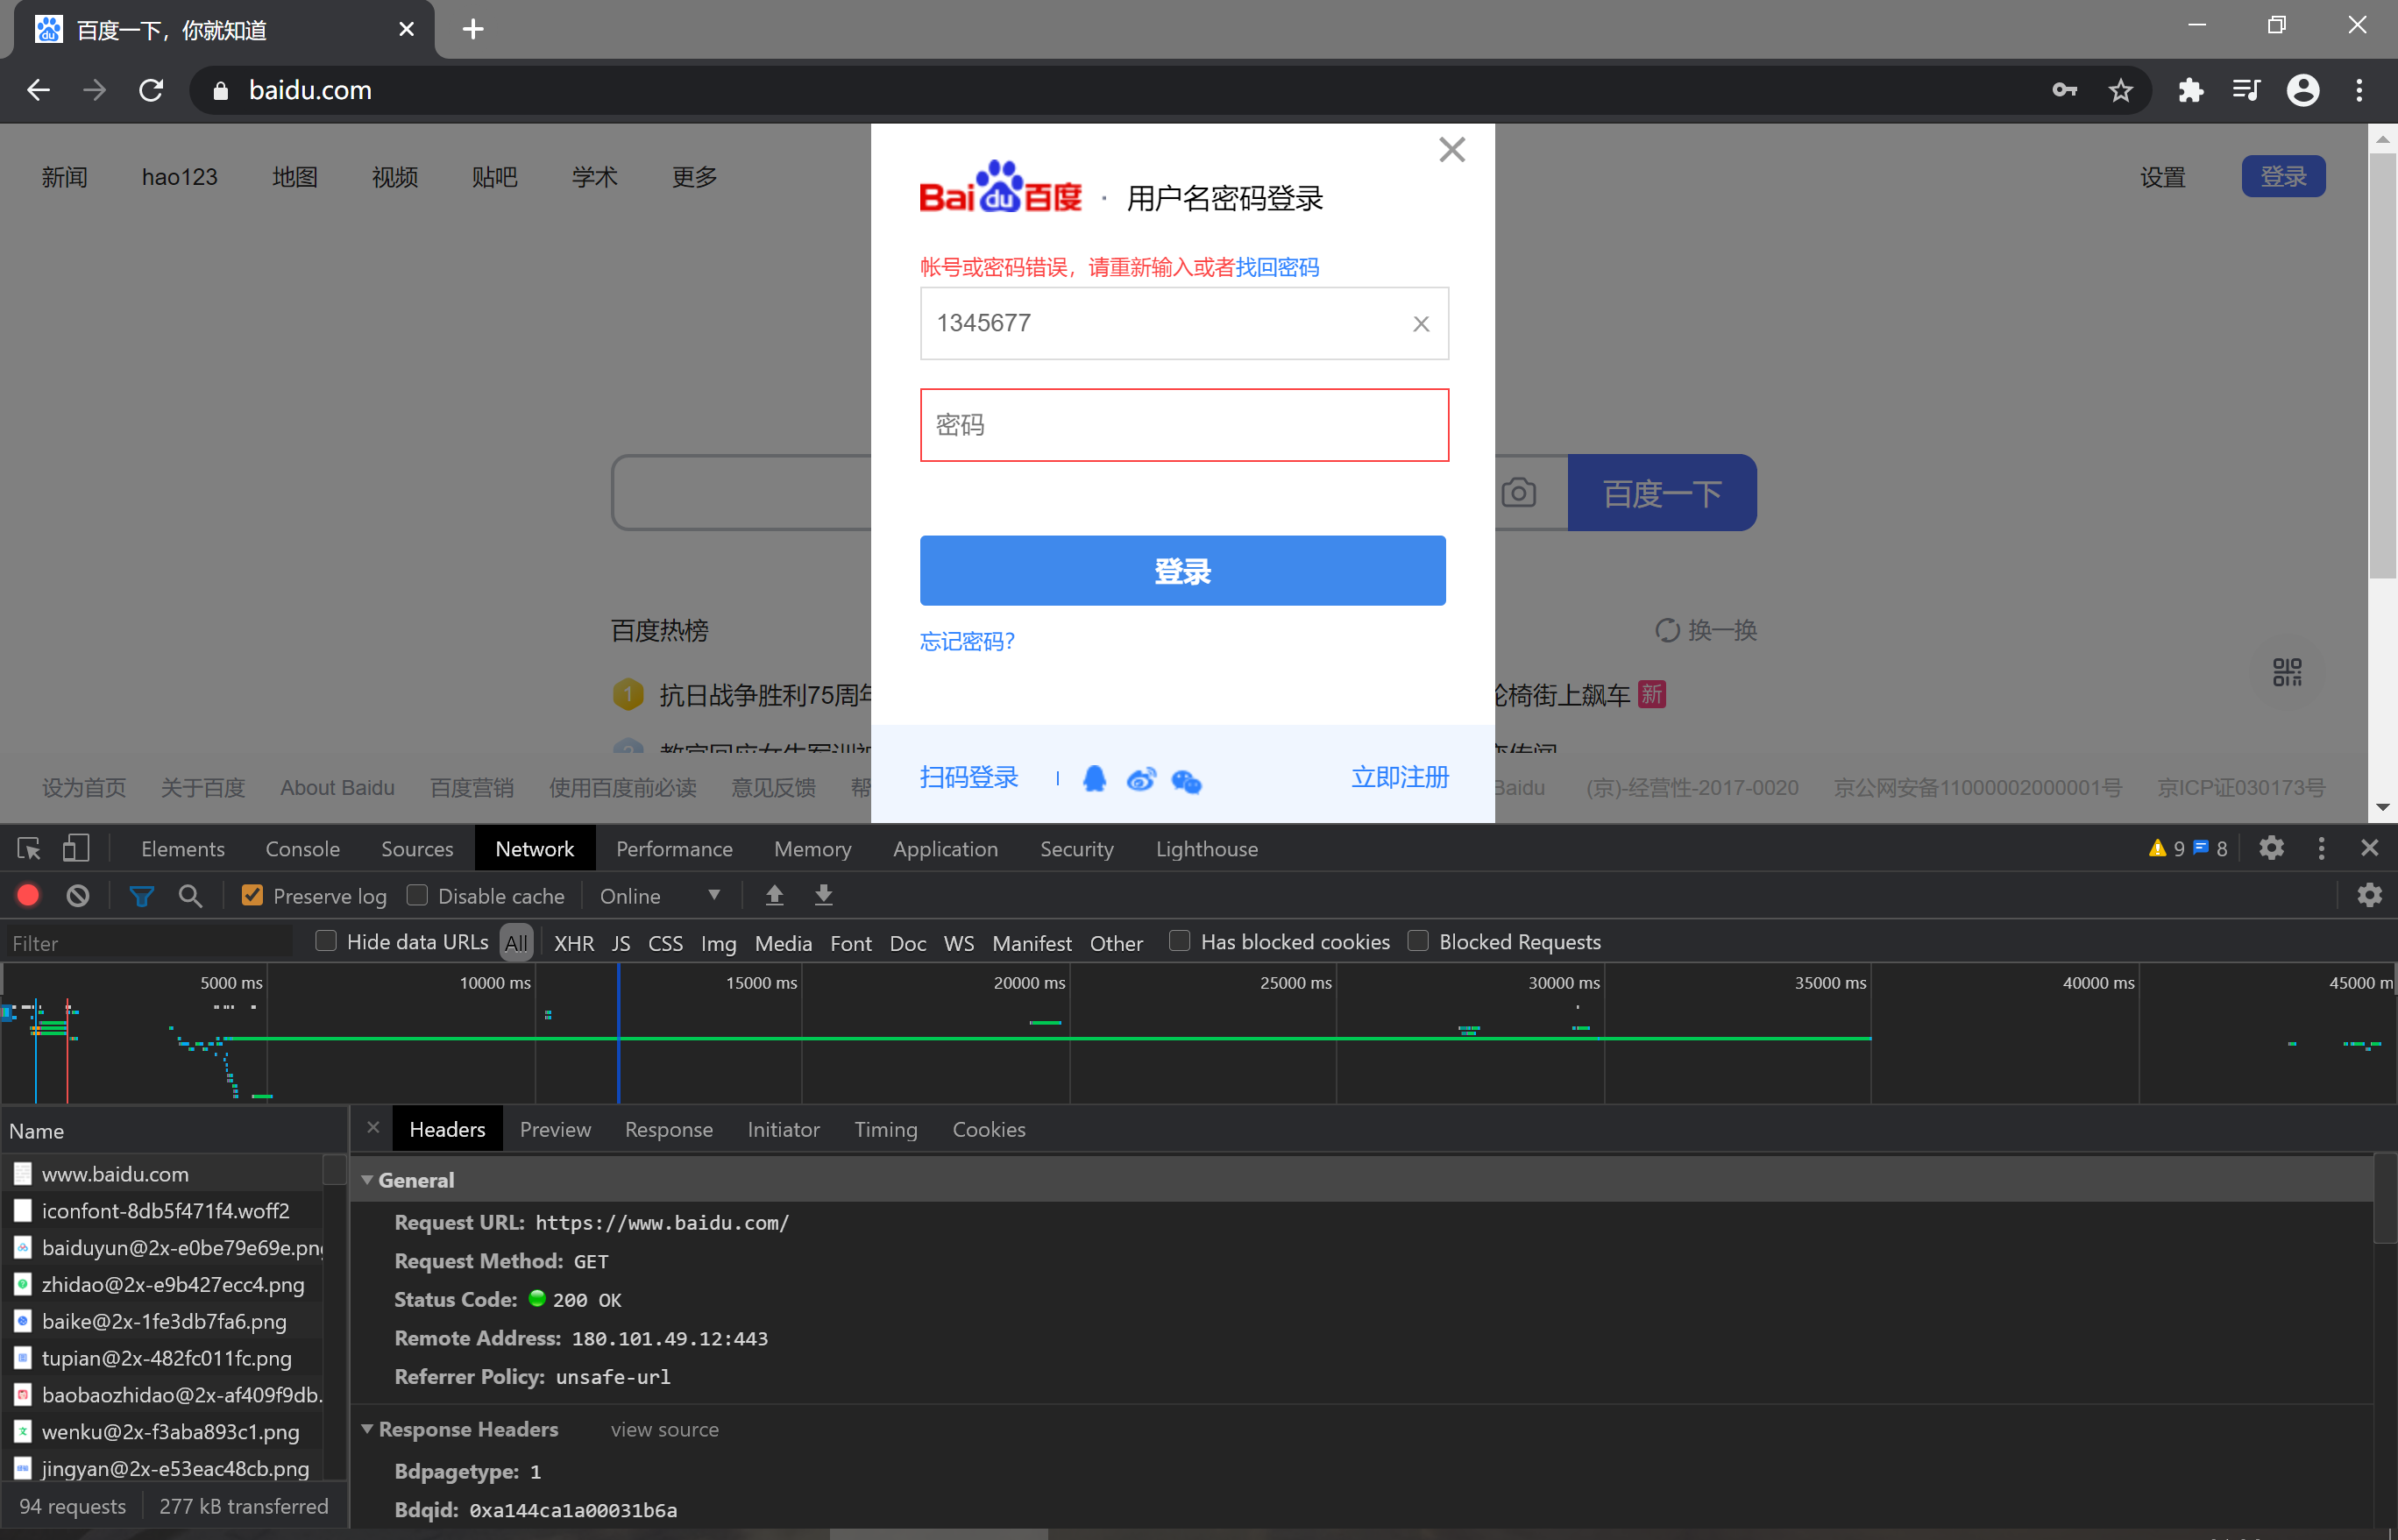The image size is (2398, 1540).
Task: Activate the DevTools inspect element picker
Action: (x=29, y=848)
